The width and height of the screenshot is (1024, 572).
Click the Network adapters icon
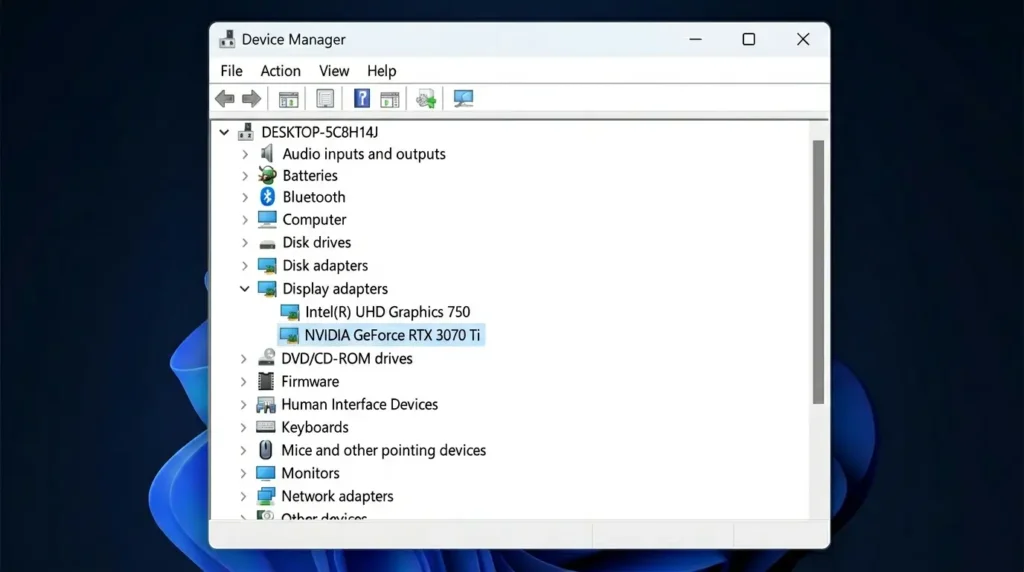[x=265, y=496]
